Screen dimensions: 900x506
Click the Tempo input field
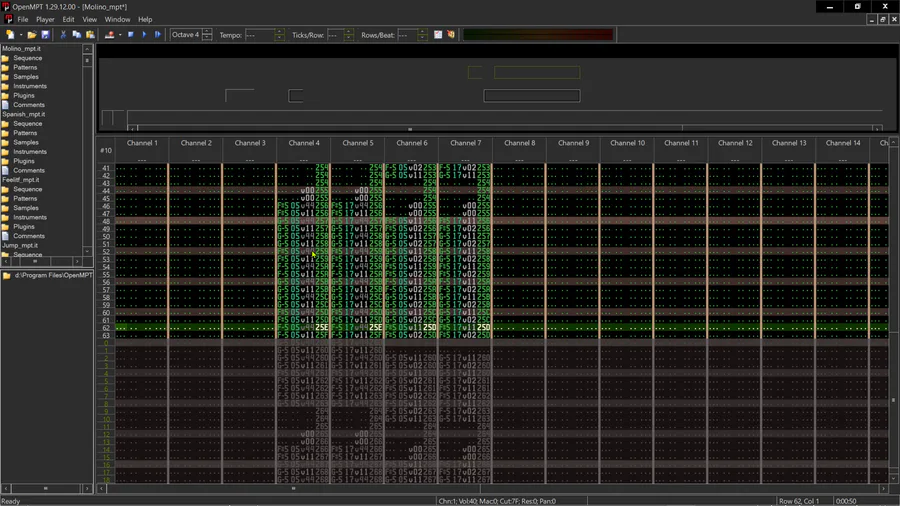click(x=259, y=35)
